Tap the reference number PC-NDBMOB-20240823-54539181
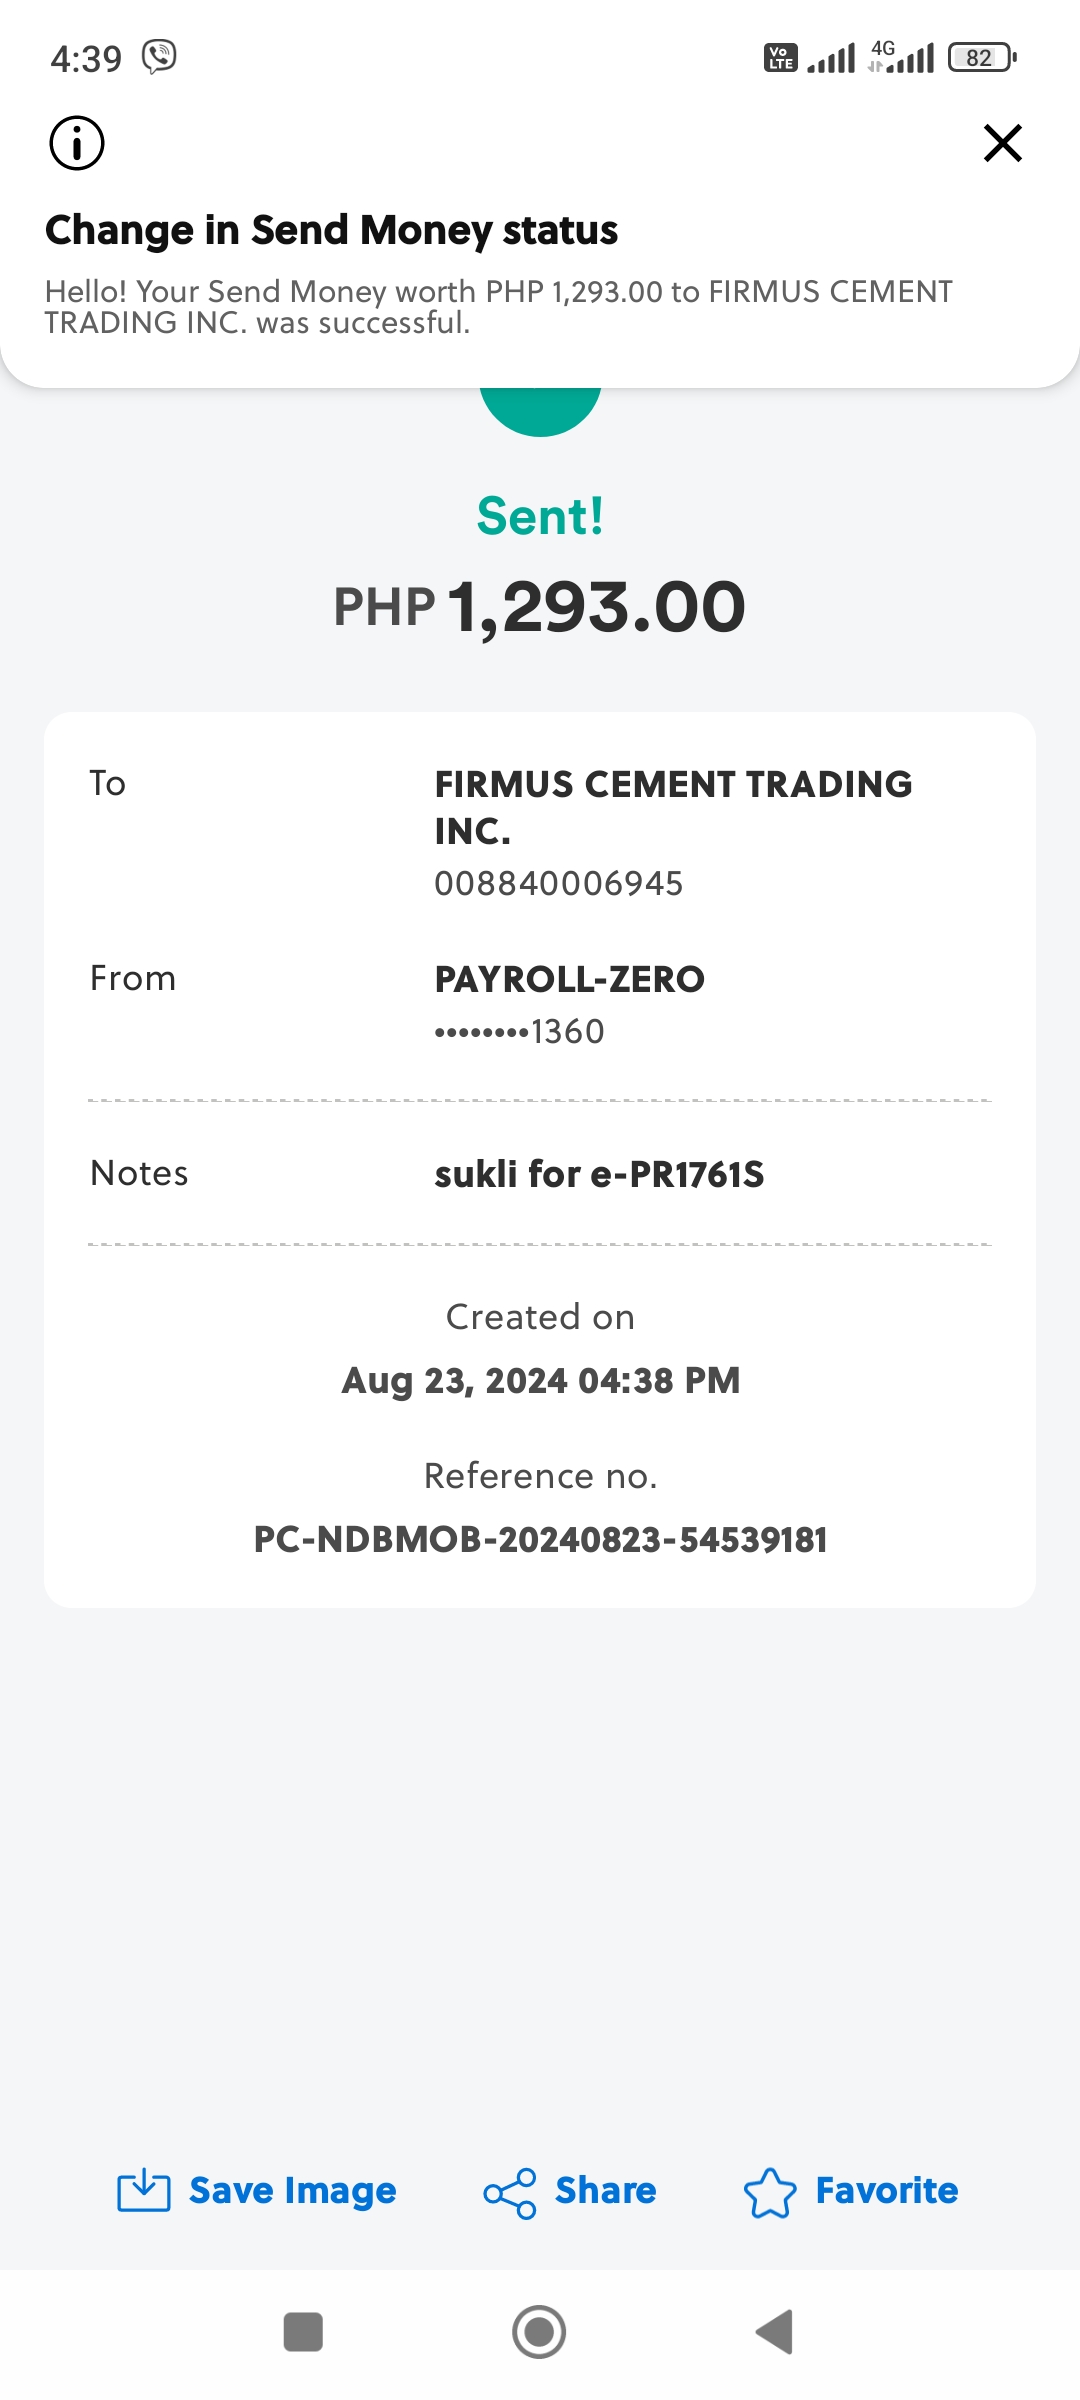This screenshot has width=1080, height=2400. 540,1540
